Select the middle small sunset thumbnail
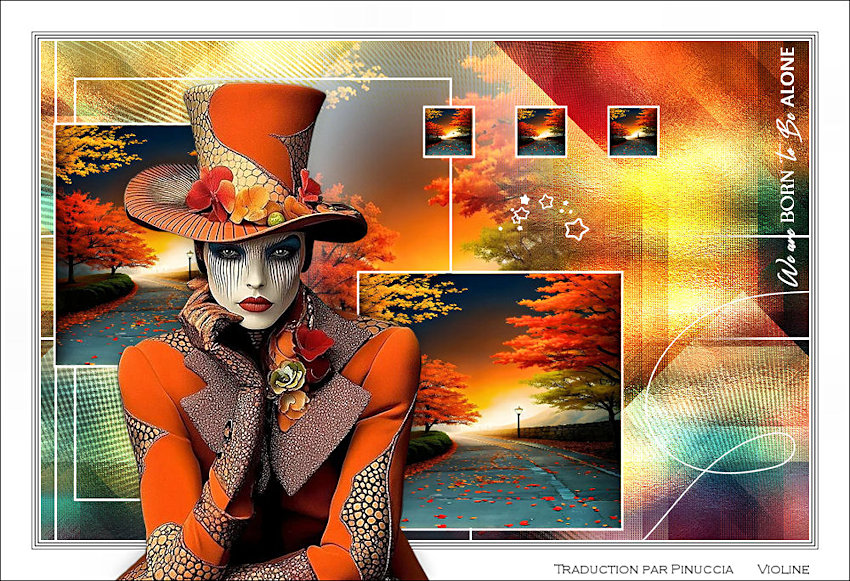 click(541, 131)
